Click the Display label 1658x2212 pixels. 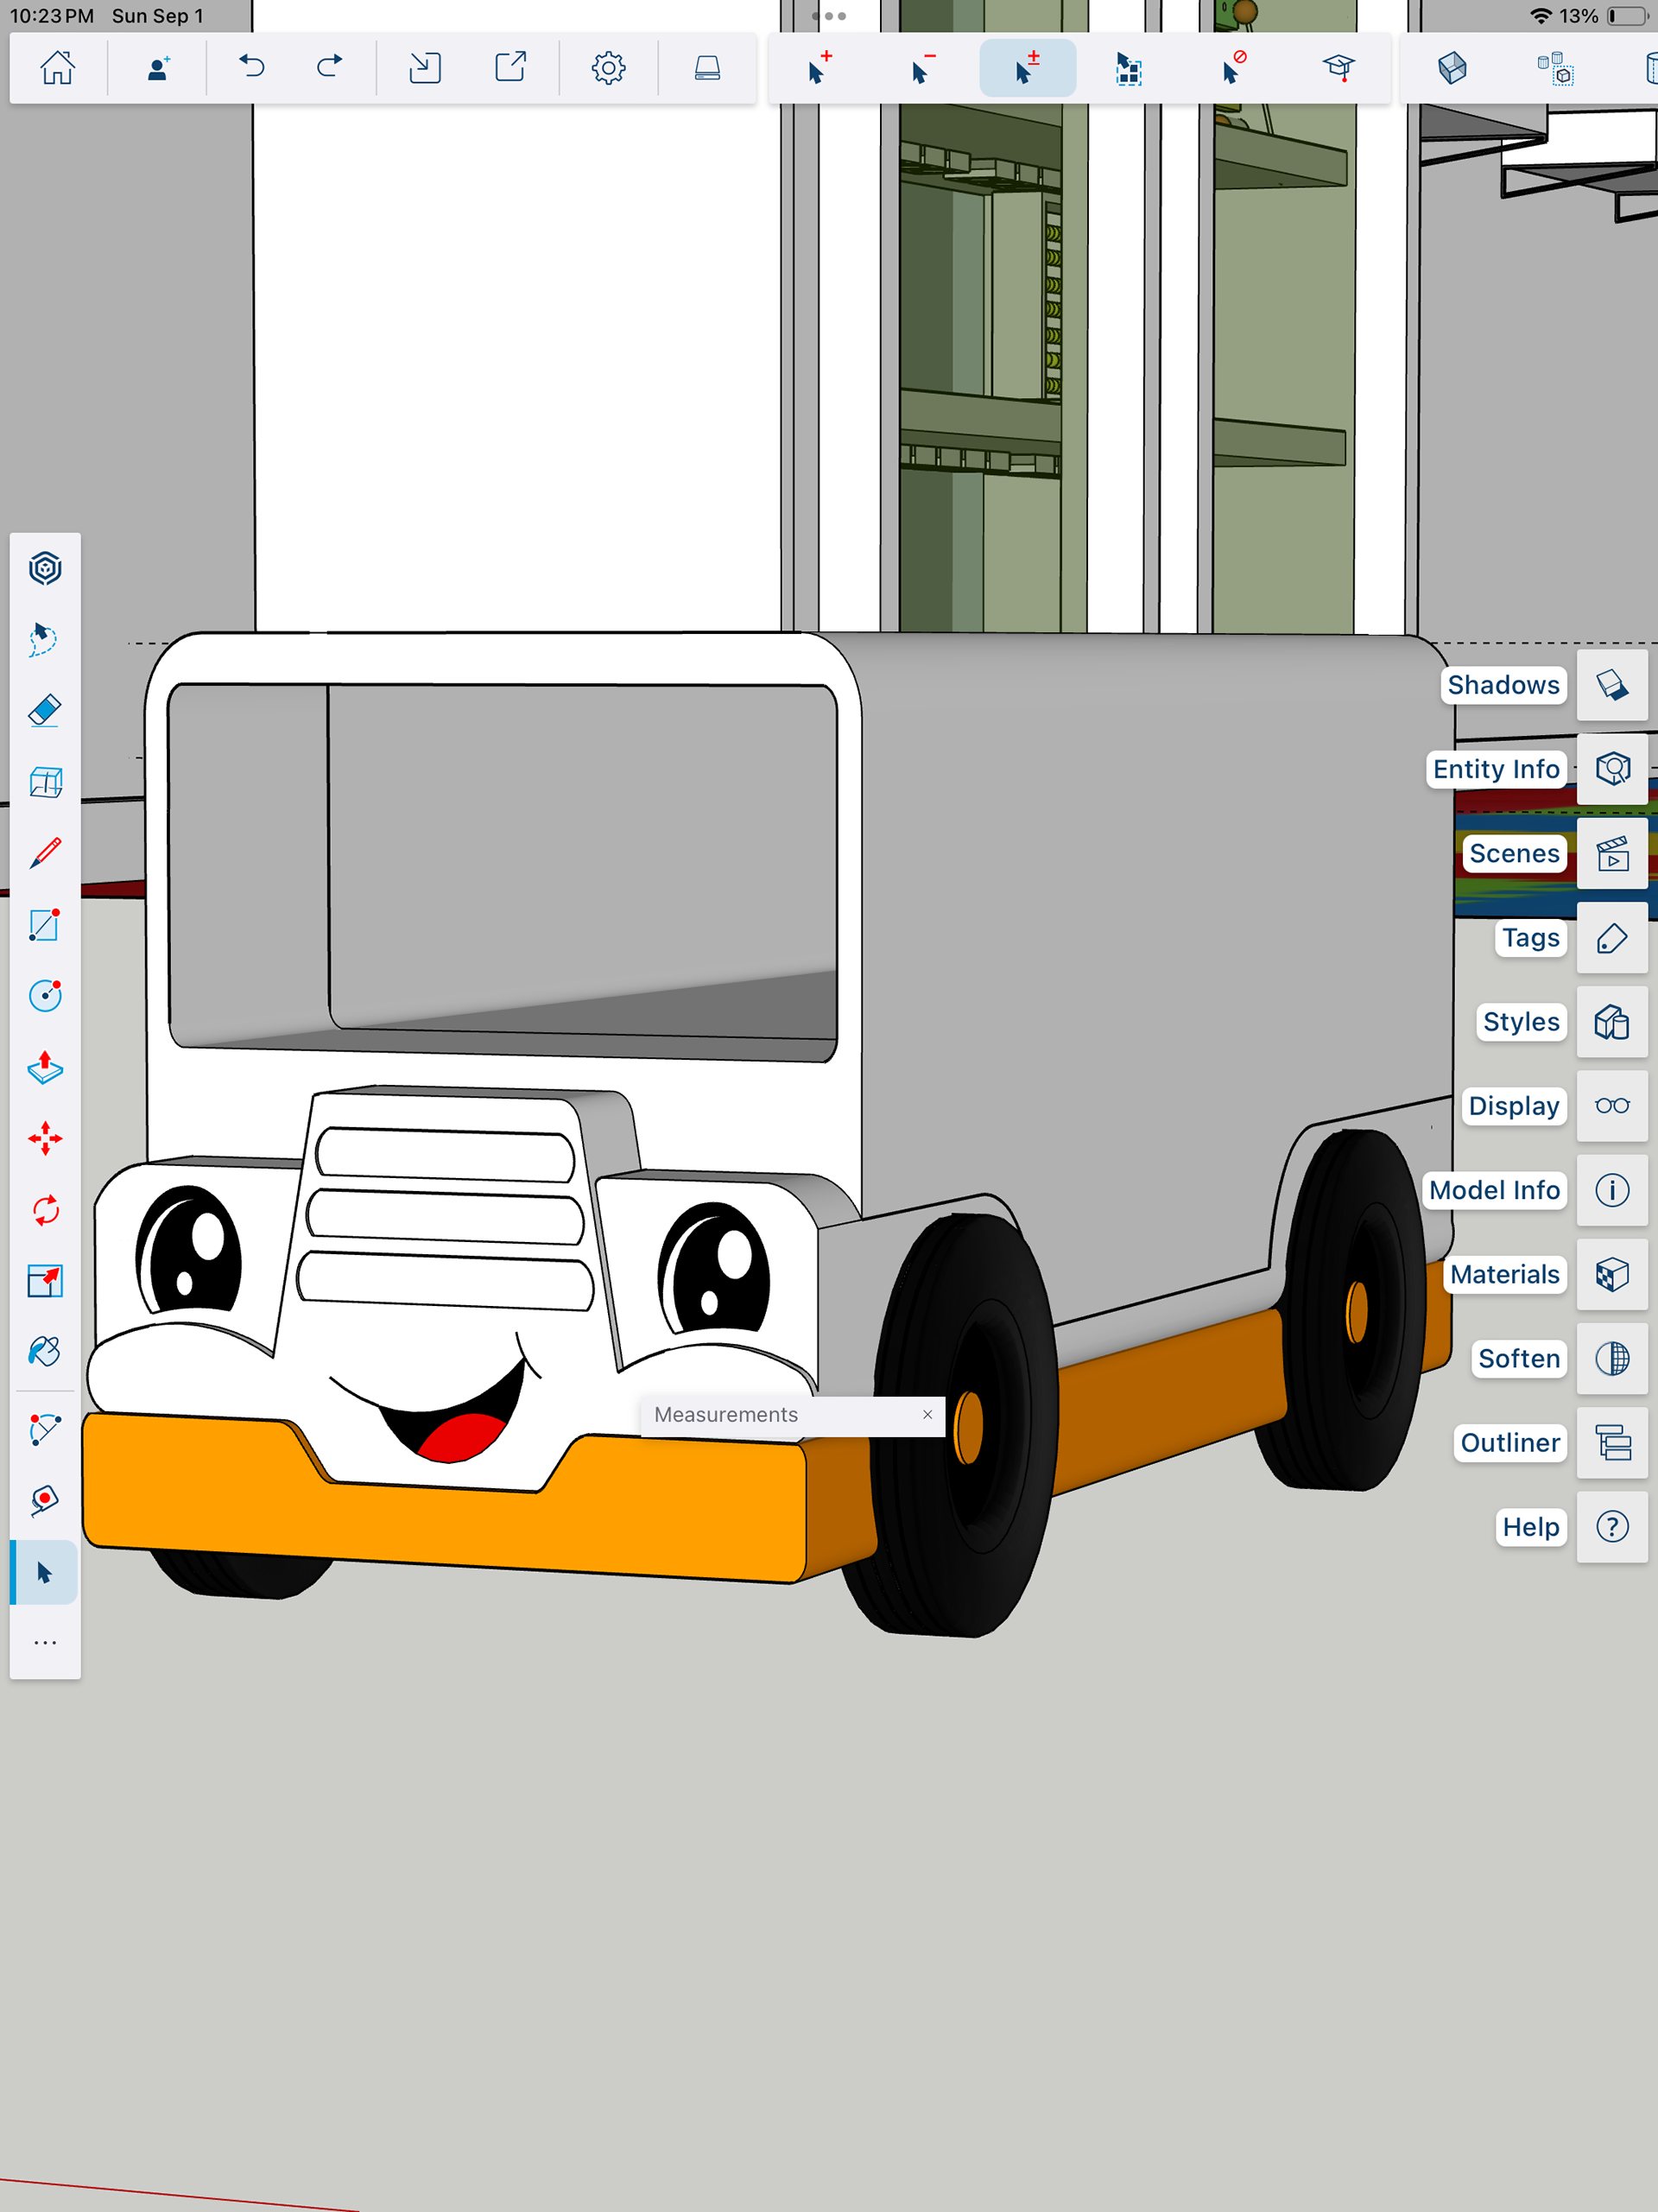coord(1513,1106)
